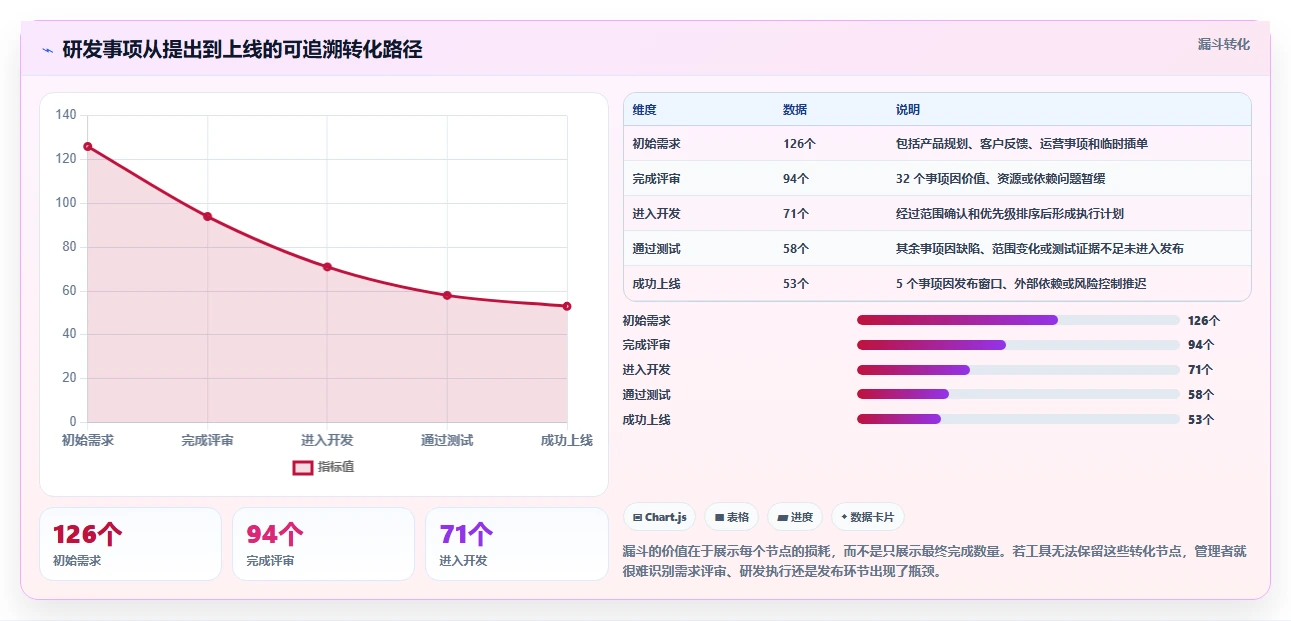This screenshot has width=1291, height=621.
Task: Click description 其余事项因缺陷、范围变化或测试证据不足未进入发布
Action: point(1040,249)
